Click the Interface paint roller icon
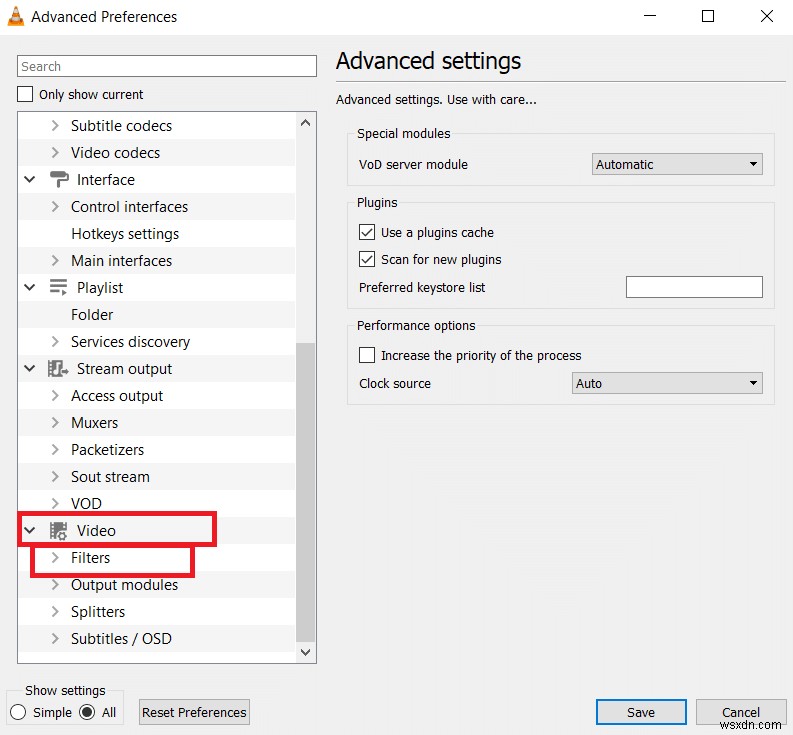This screenshot has width=793, height=735. click(x=59, y=180)
